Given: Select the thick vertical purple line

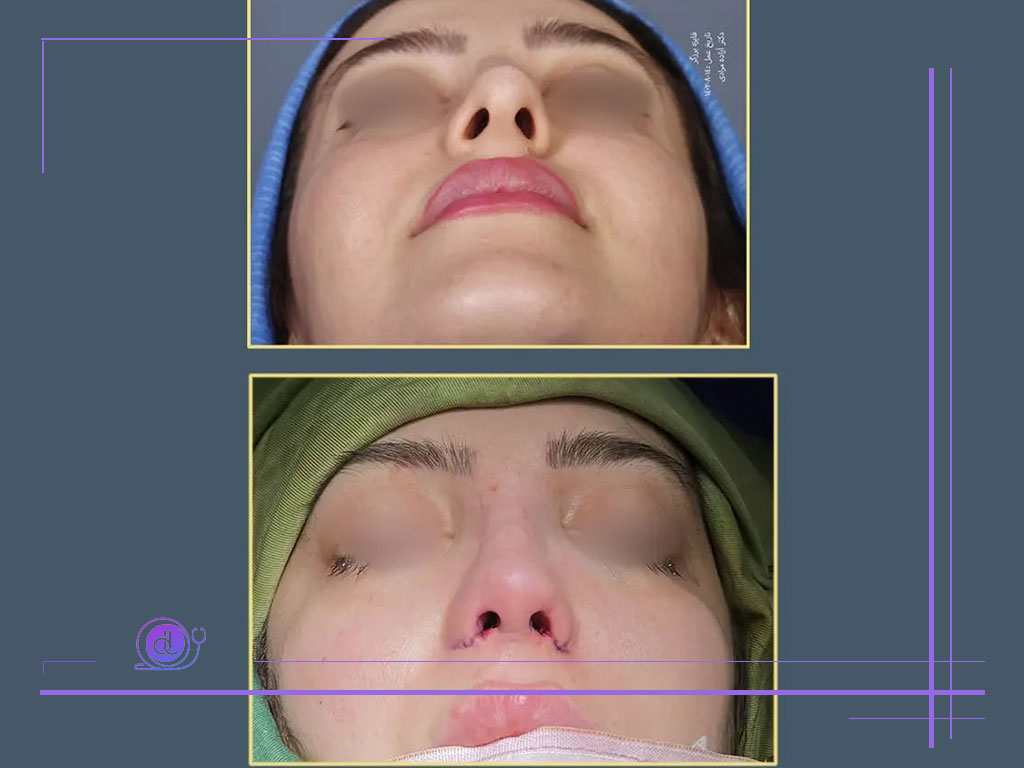Looking at the screenshot, I should 931,408.
